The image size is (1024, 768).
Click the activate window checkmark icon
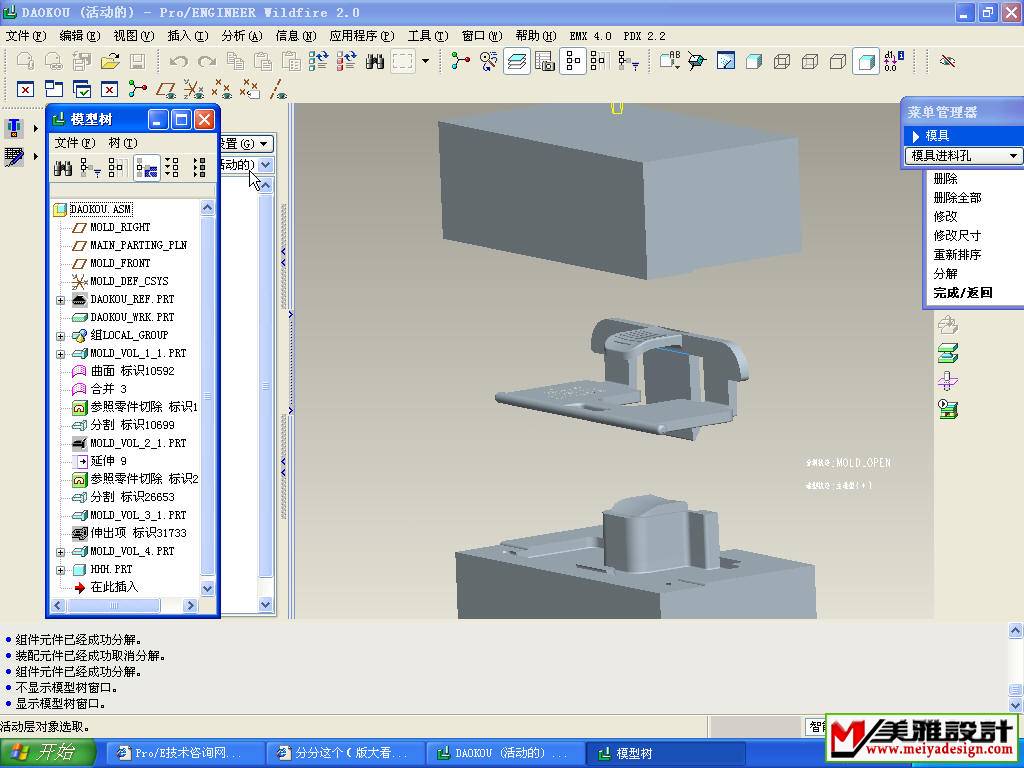tap(82, 89)
